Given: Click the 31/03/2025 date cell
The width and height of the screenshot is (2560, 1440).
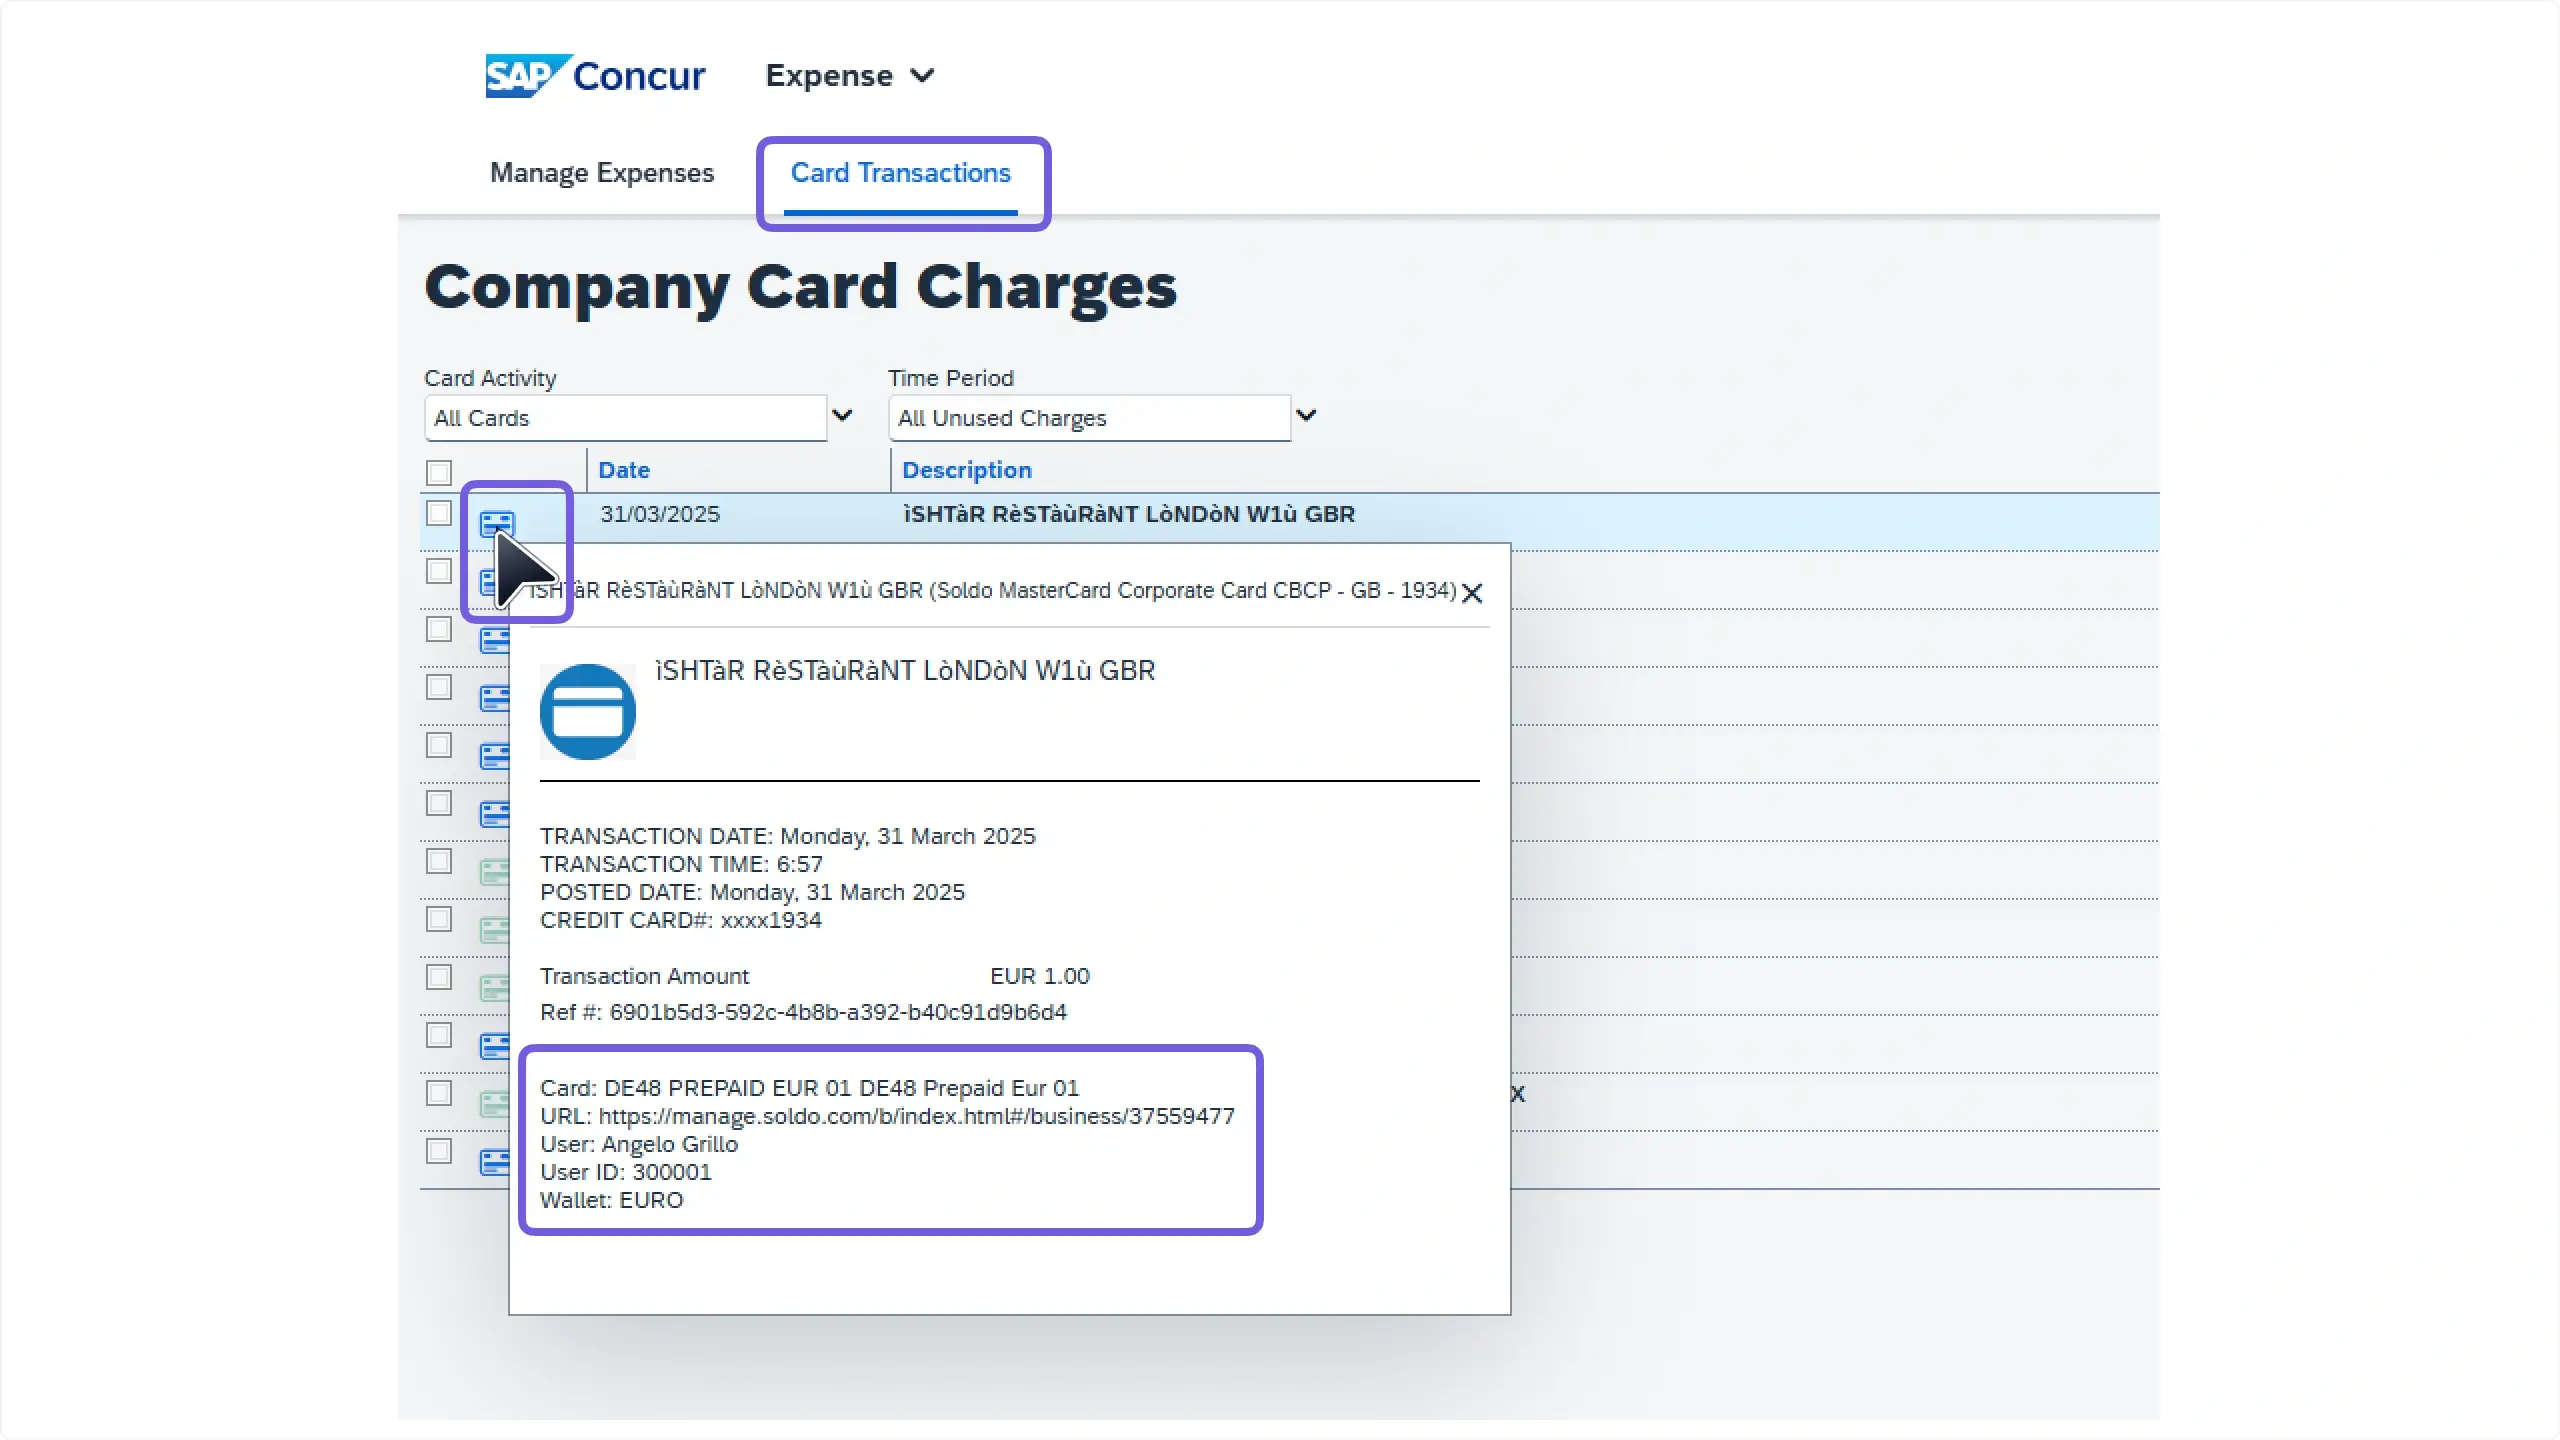Looking at the screenshot, I should click(660, 514).
